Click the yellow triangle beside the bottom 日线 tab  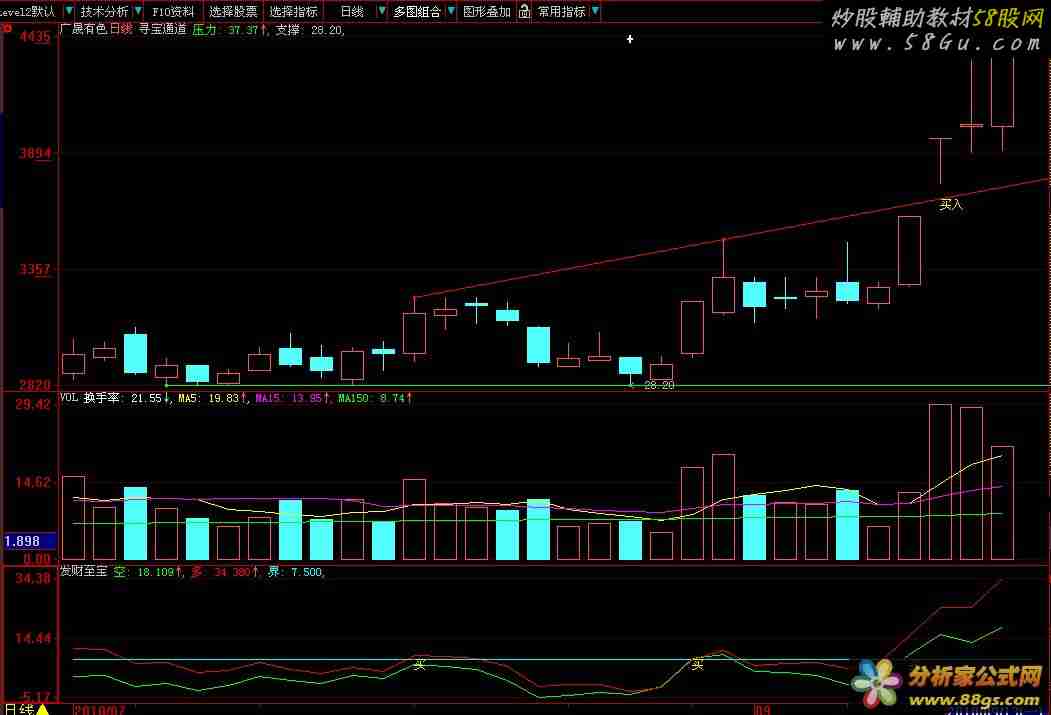pyautogui.click(x=42, y=709)
